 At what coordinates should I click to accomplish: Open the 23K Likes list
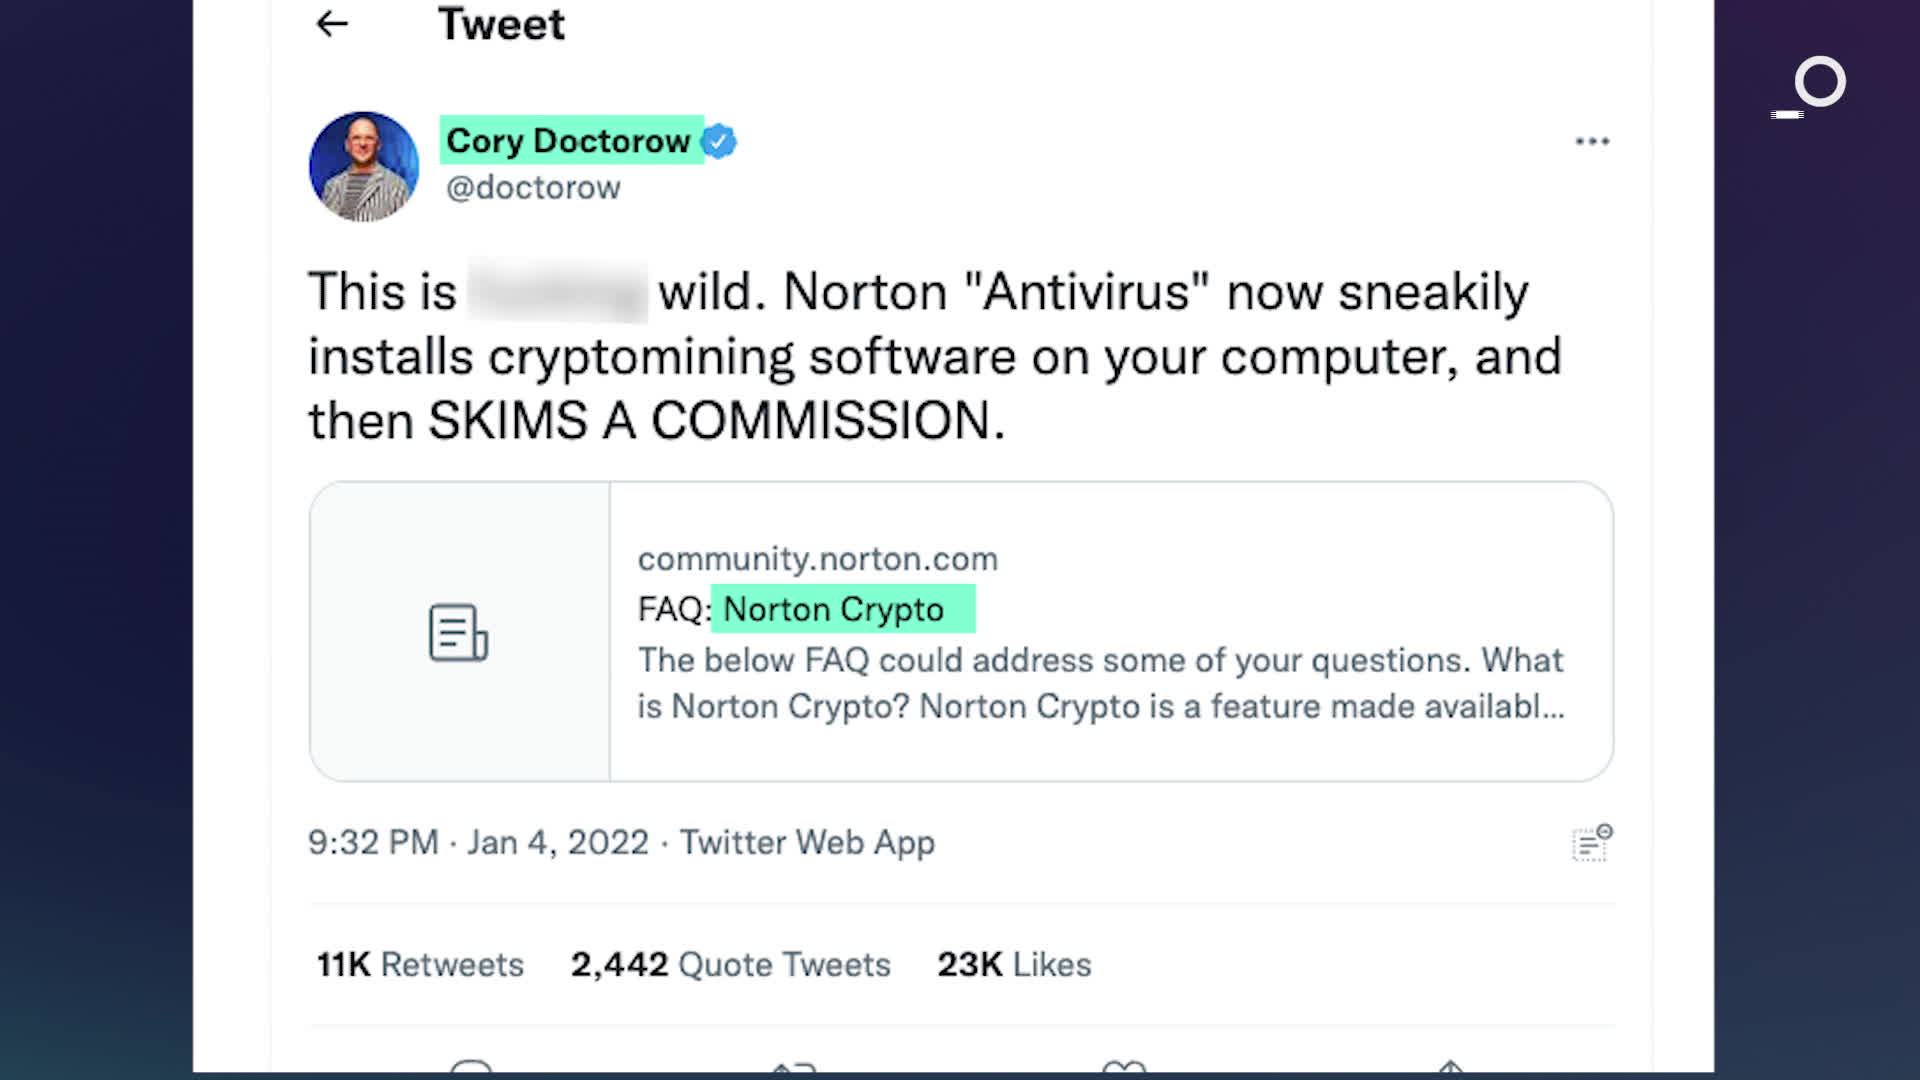1012,964
